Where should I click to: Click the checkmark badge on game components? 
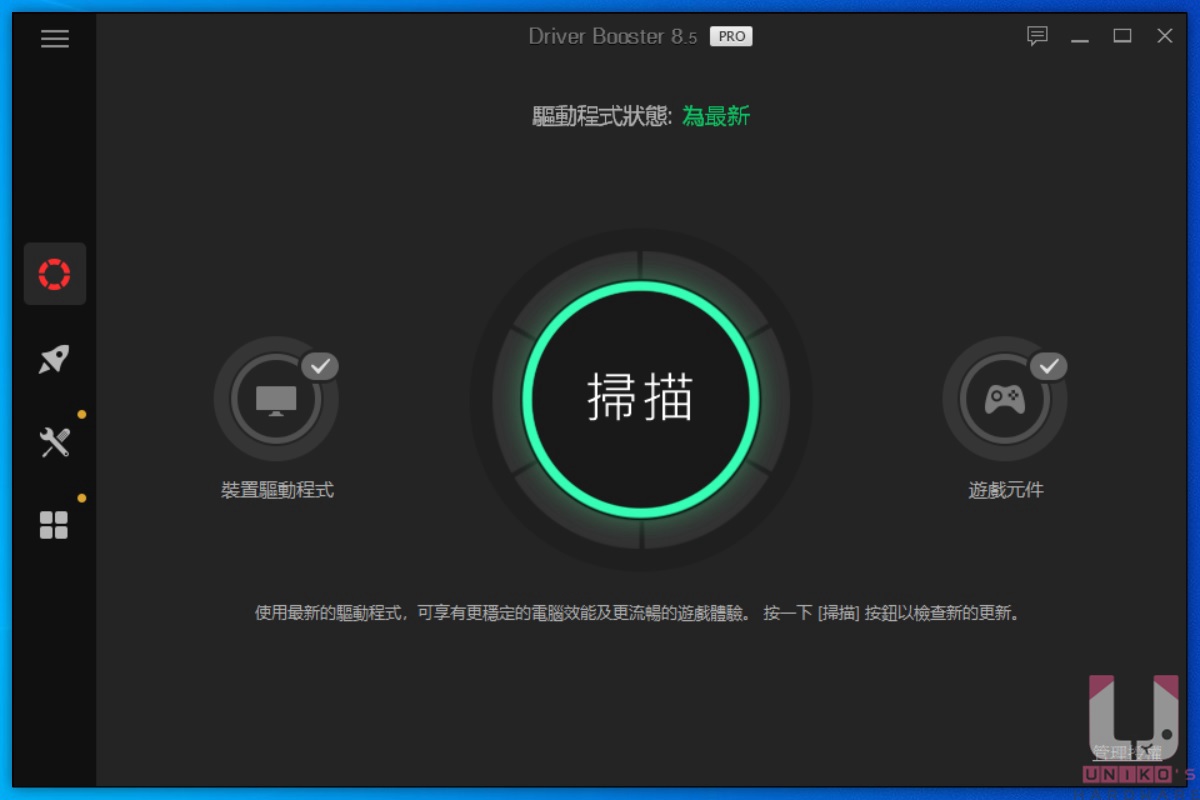[1049, 367]
